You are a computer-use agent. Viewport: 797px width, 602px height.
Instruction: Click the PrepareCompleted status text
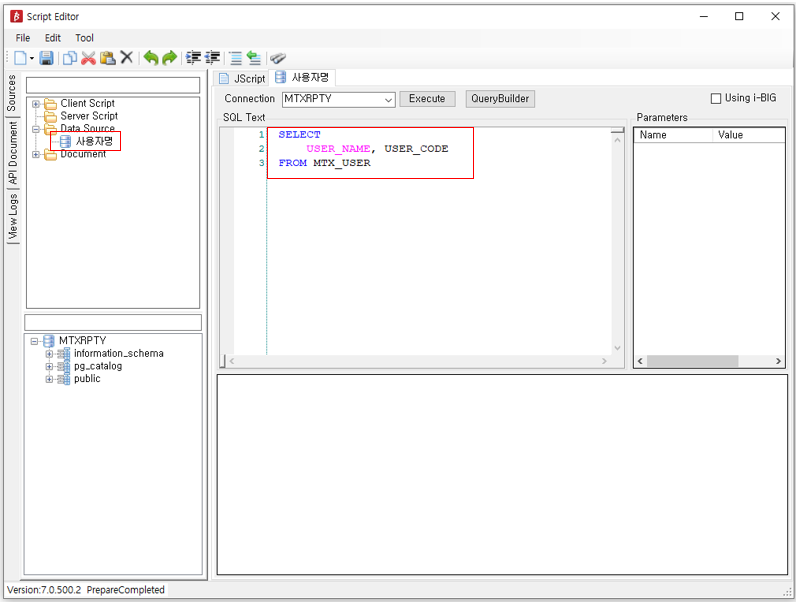[126, 590]
